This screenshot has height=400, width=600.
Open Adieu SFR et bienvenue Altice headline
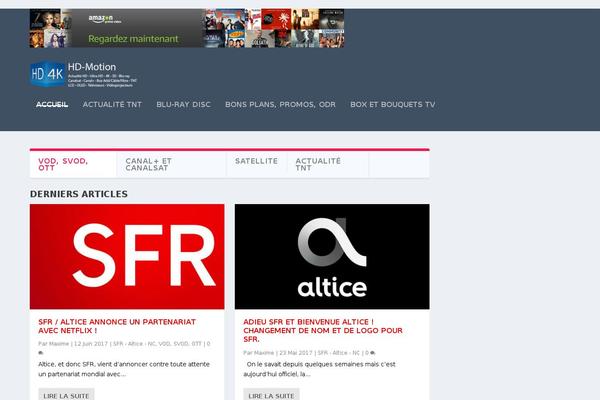click(x=323, y=330)
